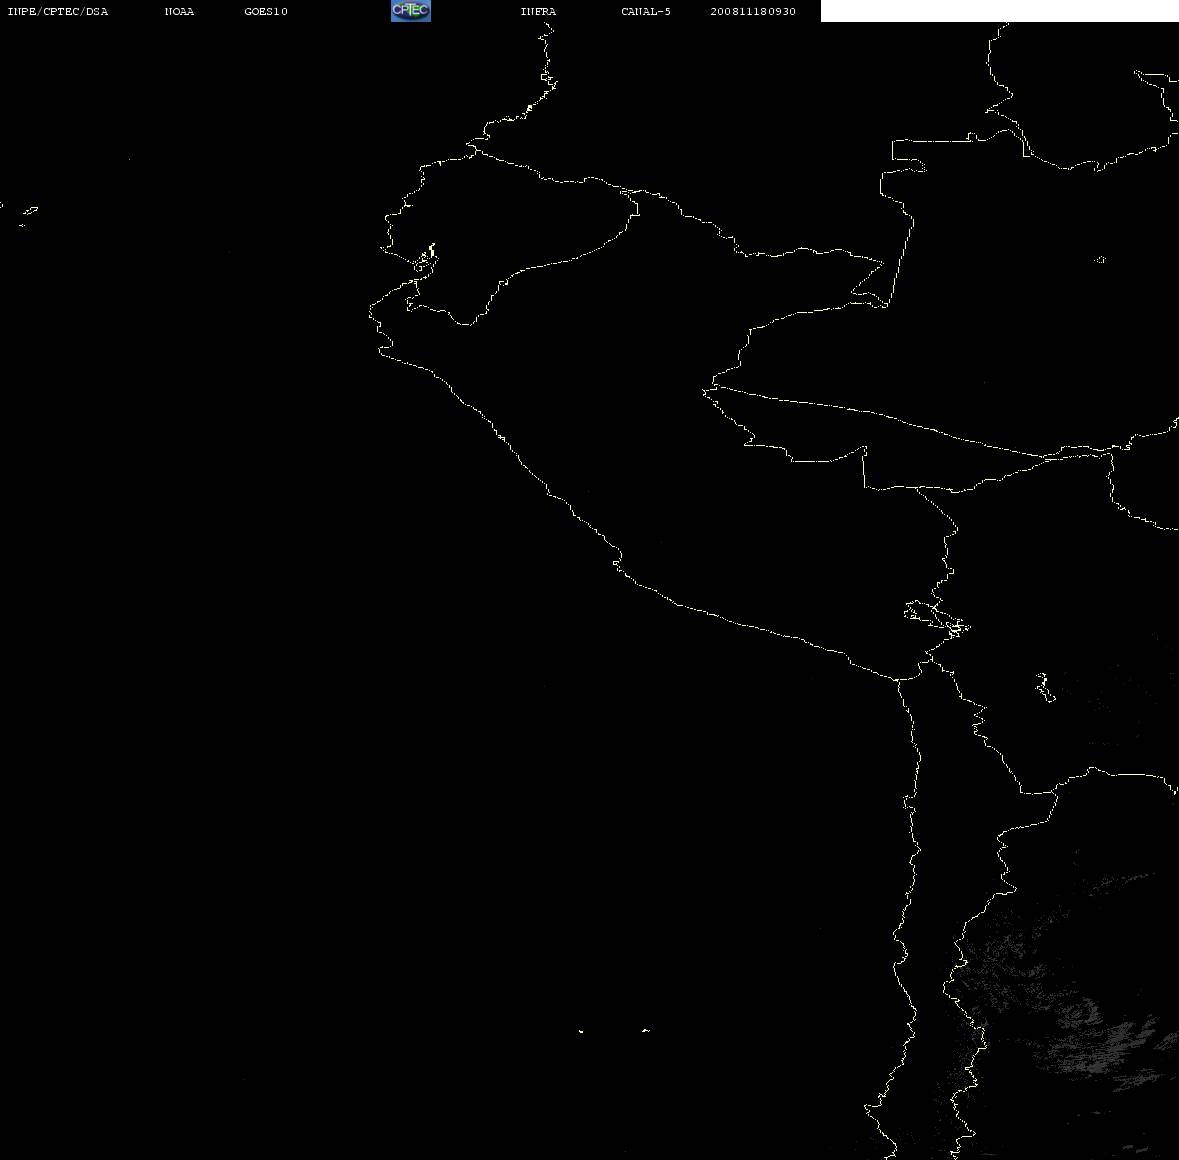This screenshot has height=1160, width=1179.
Task: Select the INPE/CPTEC/DSA header label
Action: pyautogui.click(x=57, y=11)
